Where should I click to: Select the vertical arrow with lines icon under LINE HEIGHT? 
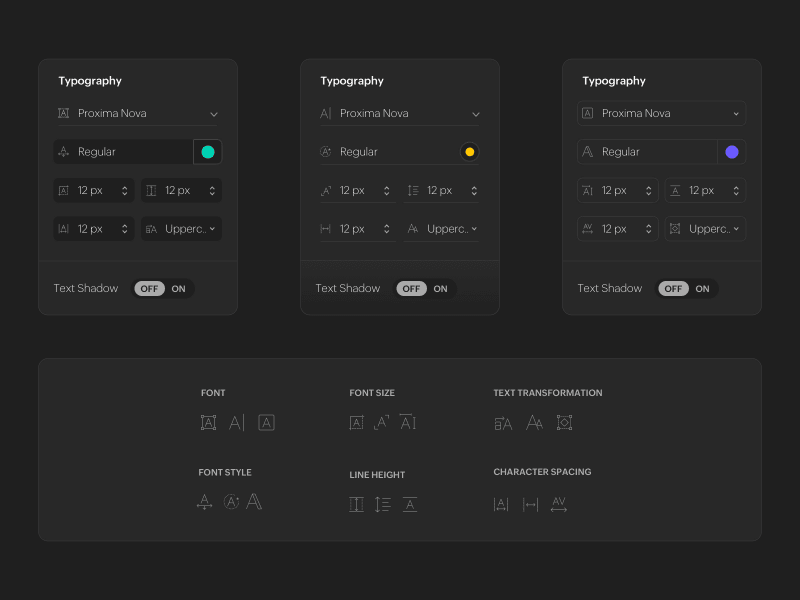pos(383,505)
